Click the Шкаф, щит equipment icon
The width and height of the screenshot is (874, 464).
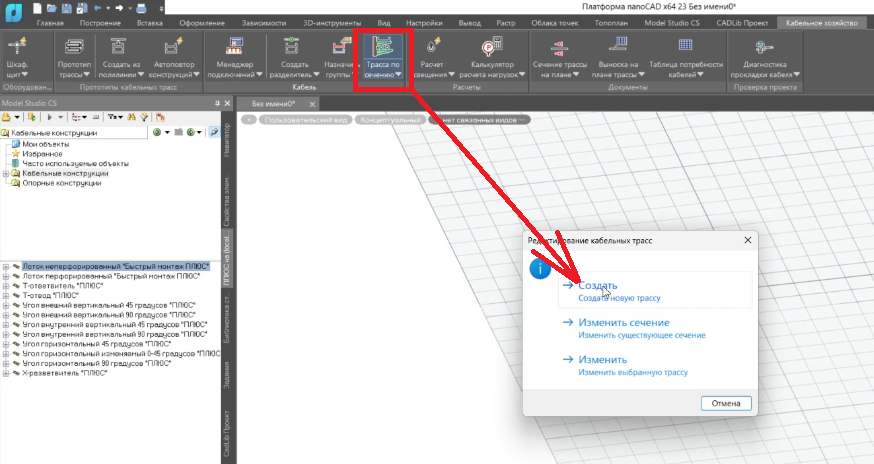[17, 47]
